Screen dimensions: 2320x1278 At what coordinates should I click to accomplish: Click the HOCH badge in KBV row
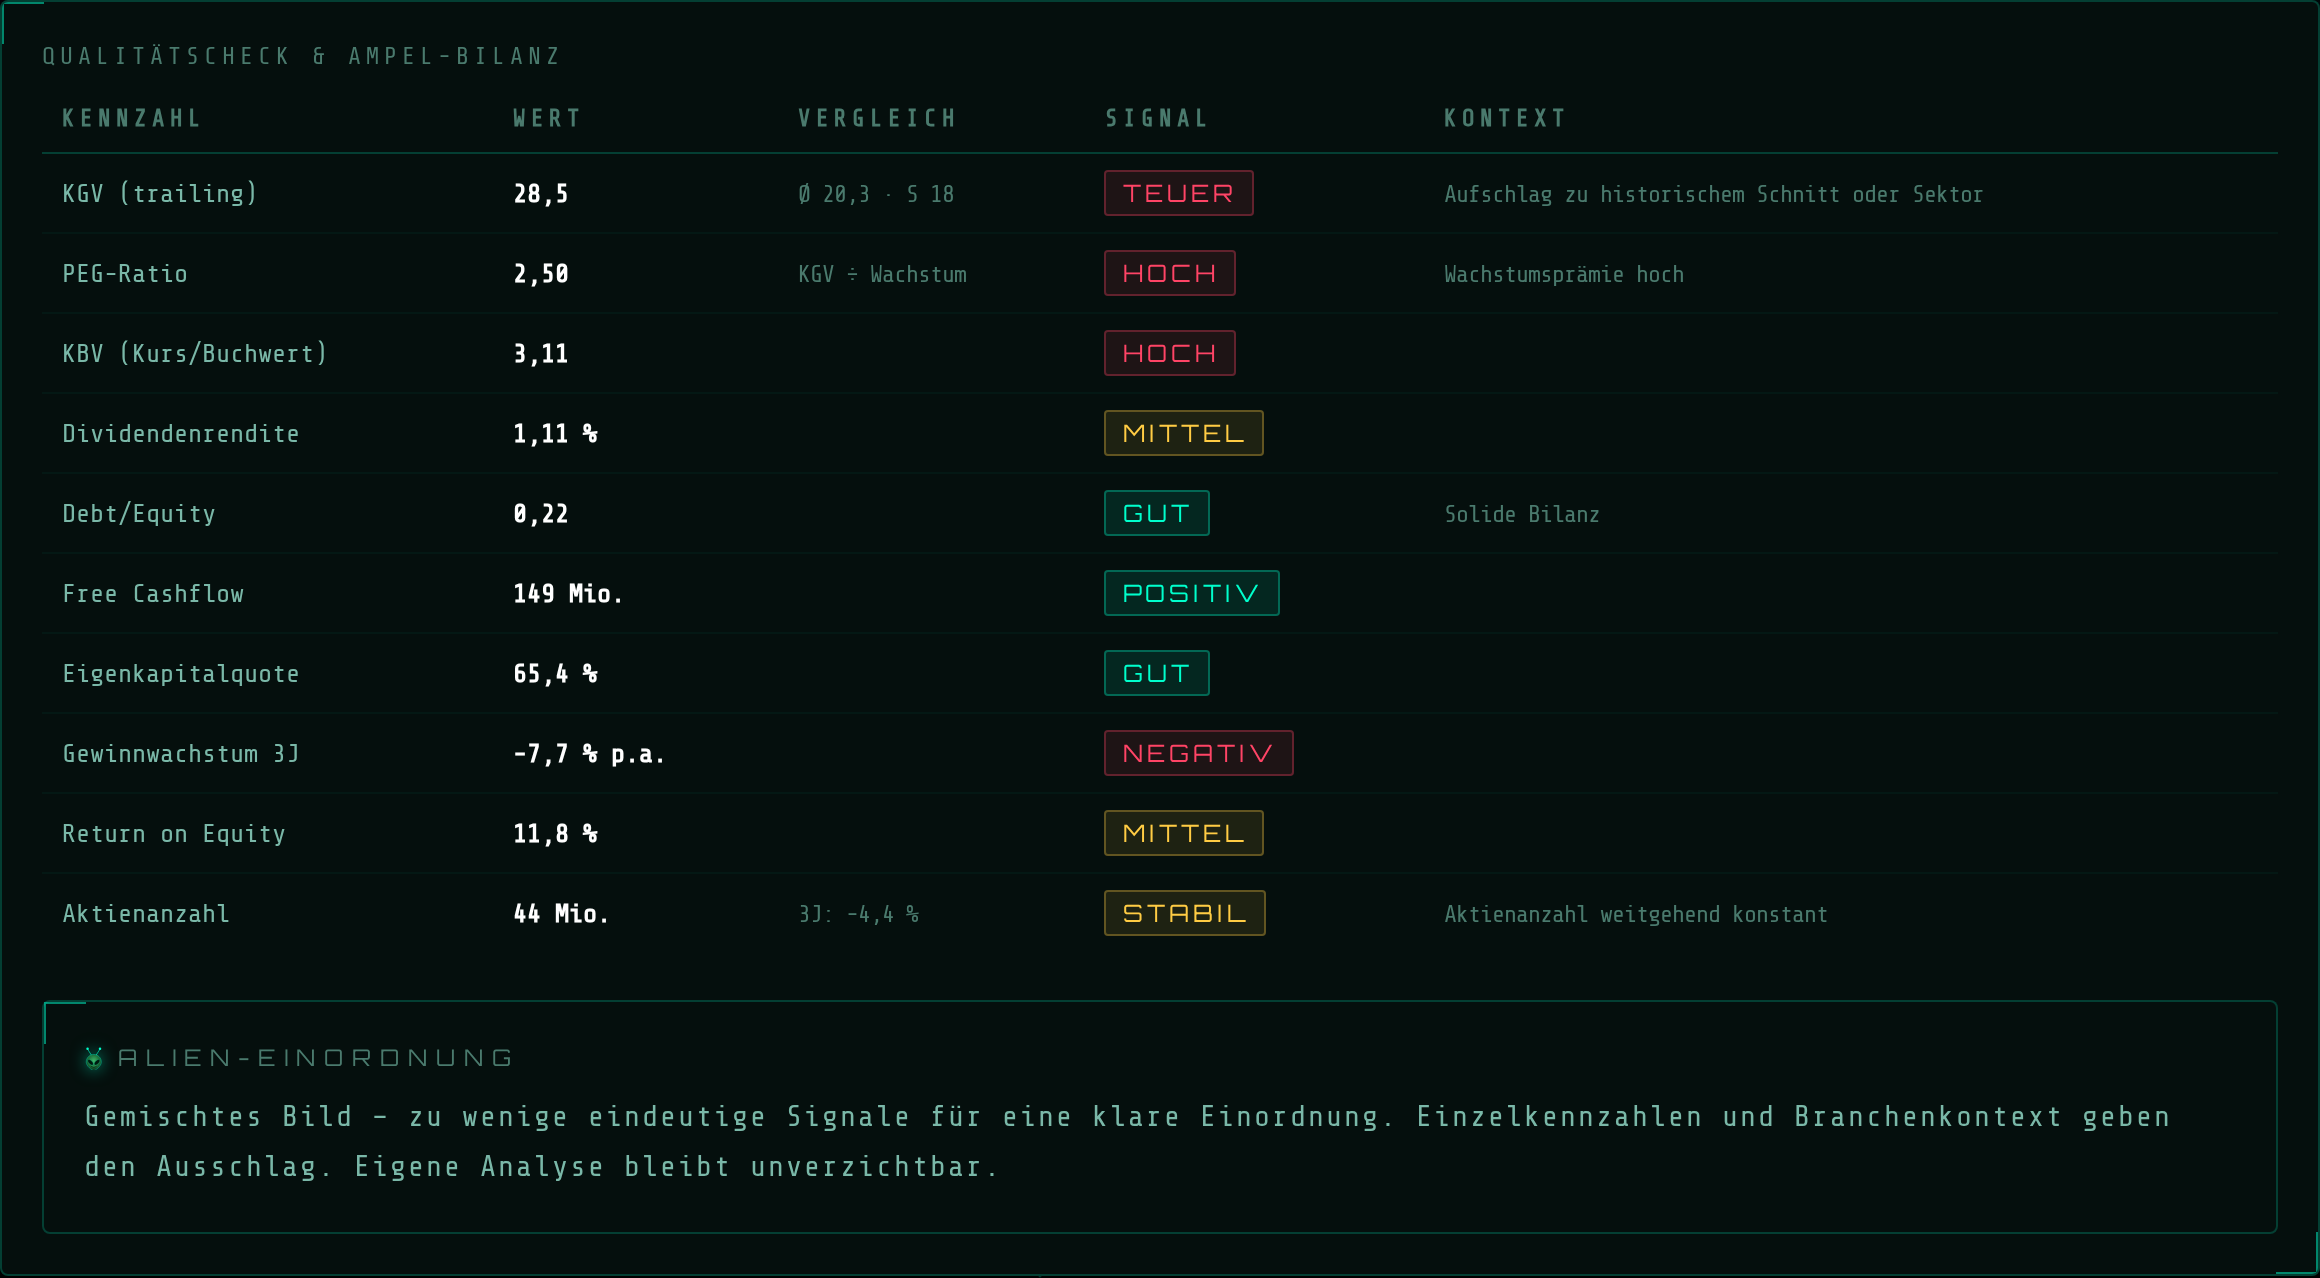point(1169,353)
